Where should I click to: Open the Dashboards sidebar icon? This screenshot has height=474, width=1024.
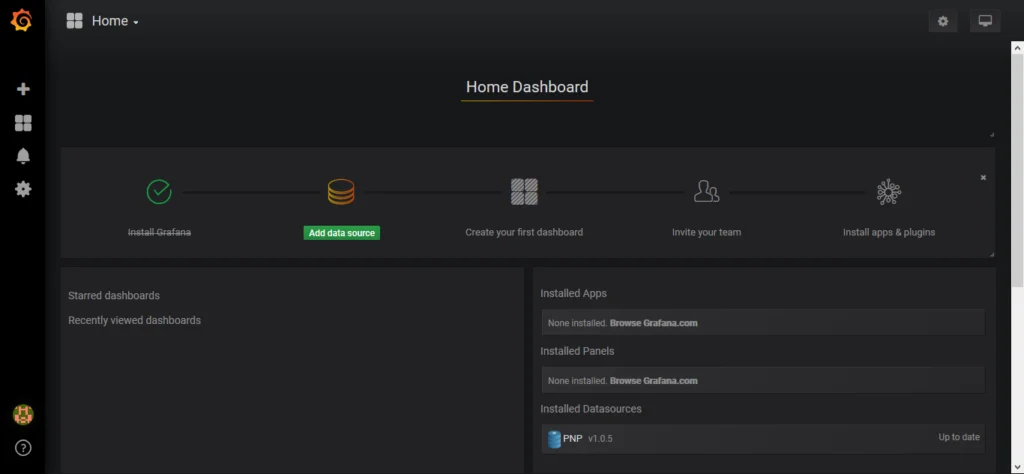click(x=23, y=123)
